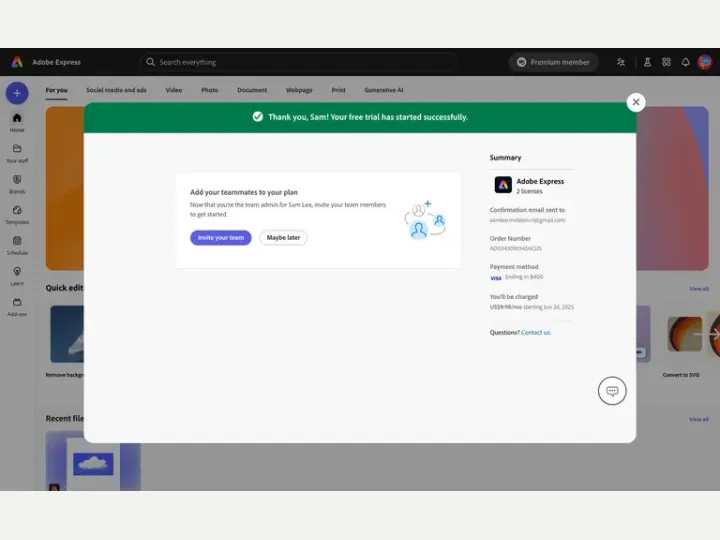This screenshot has width=720, height=540.
Task: Select the Generative AI tab
Action: 384,90
